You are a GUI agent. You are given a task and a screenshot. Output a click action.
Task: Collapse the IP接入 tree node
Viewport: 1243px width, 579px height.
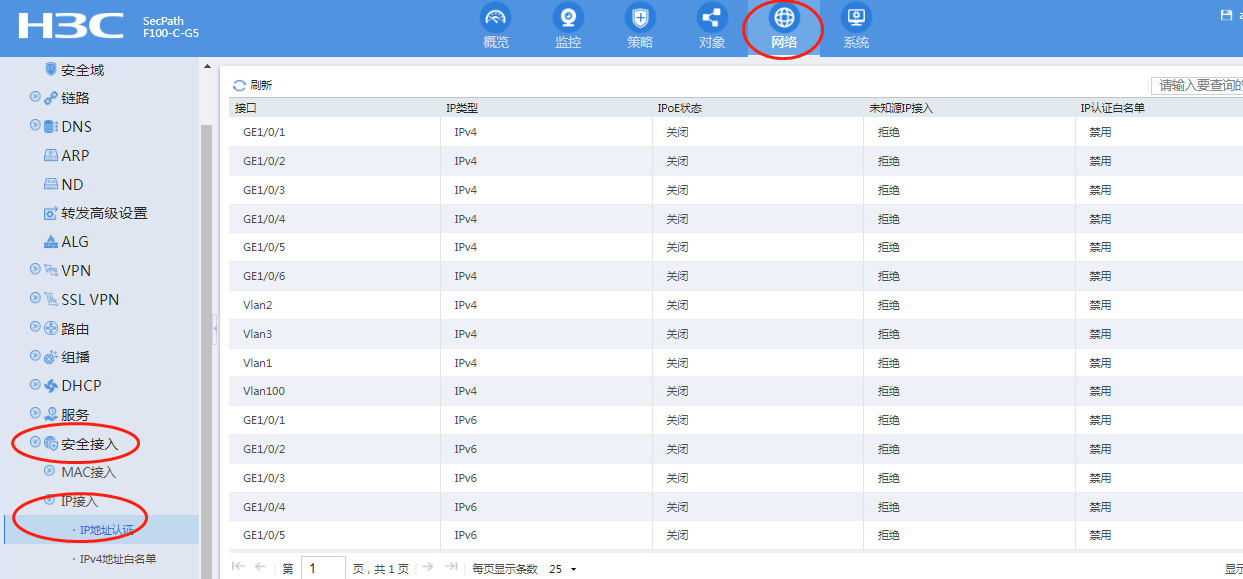(51, 500)
